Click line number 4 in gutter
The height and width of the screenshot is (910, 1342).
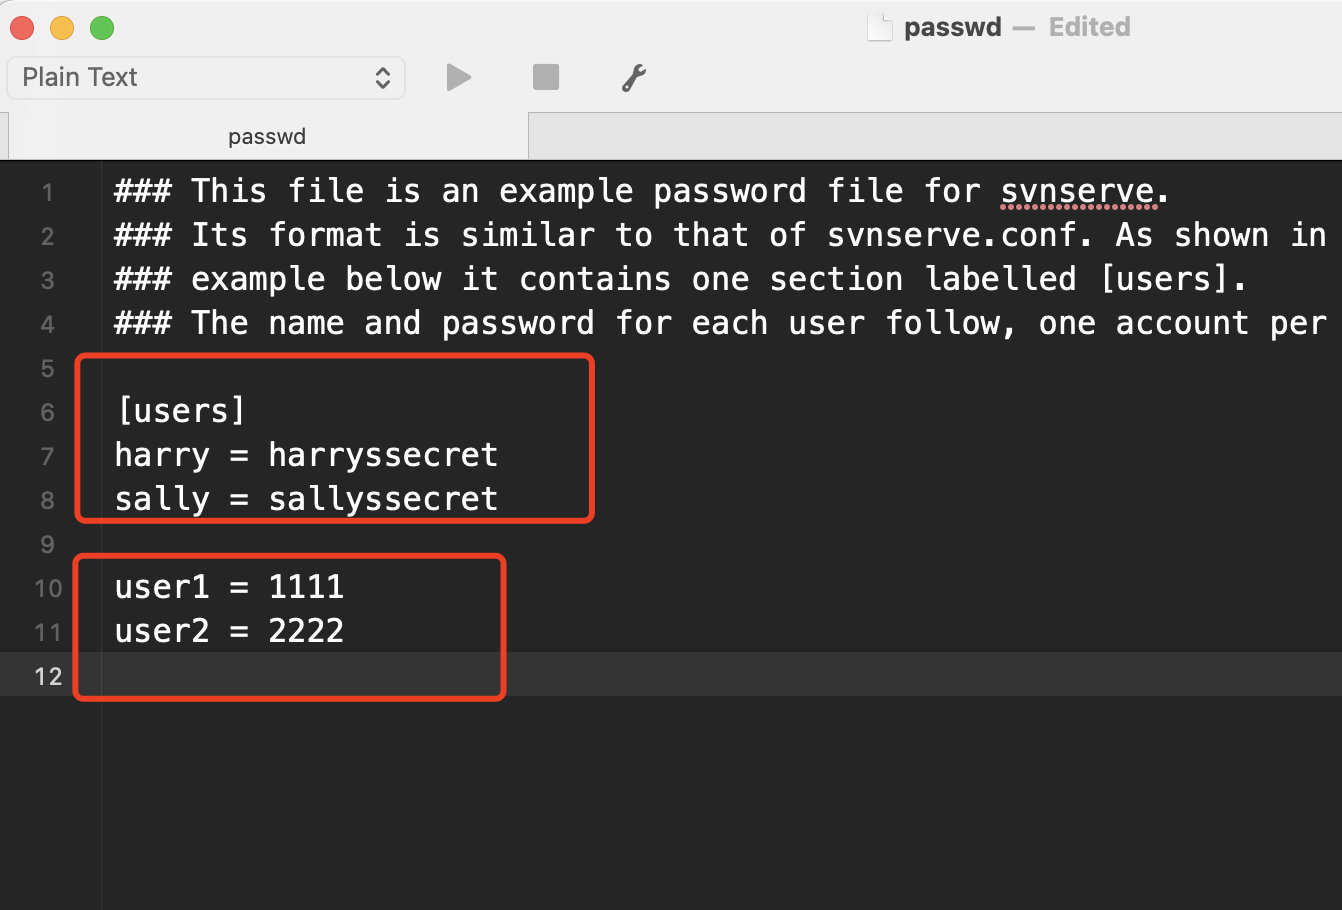coord(47,324)
